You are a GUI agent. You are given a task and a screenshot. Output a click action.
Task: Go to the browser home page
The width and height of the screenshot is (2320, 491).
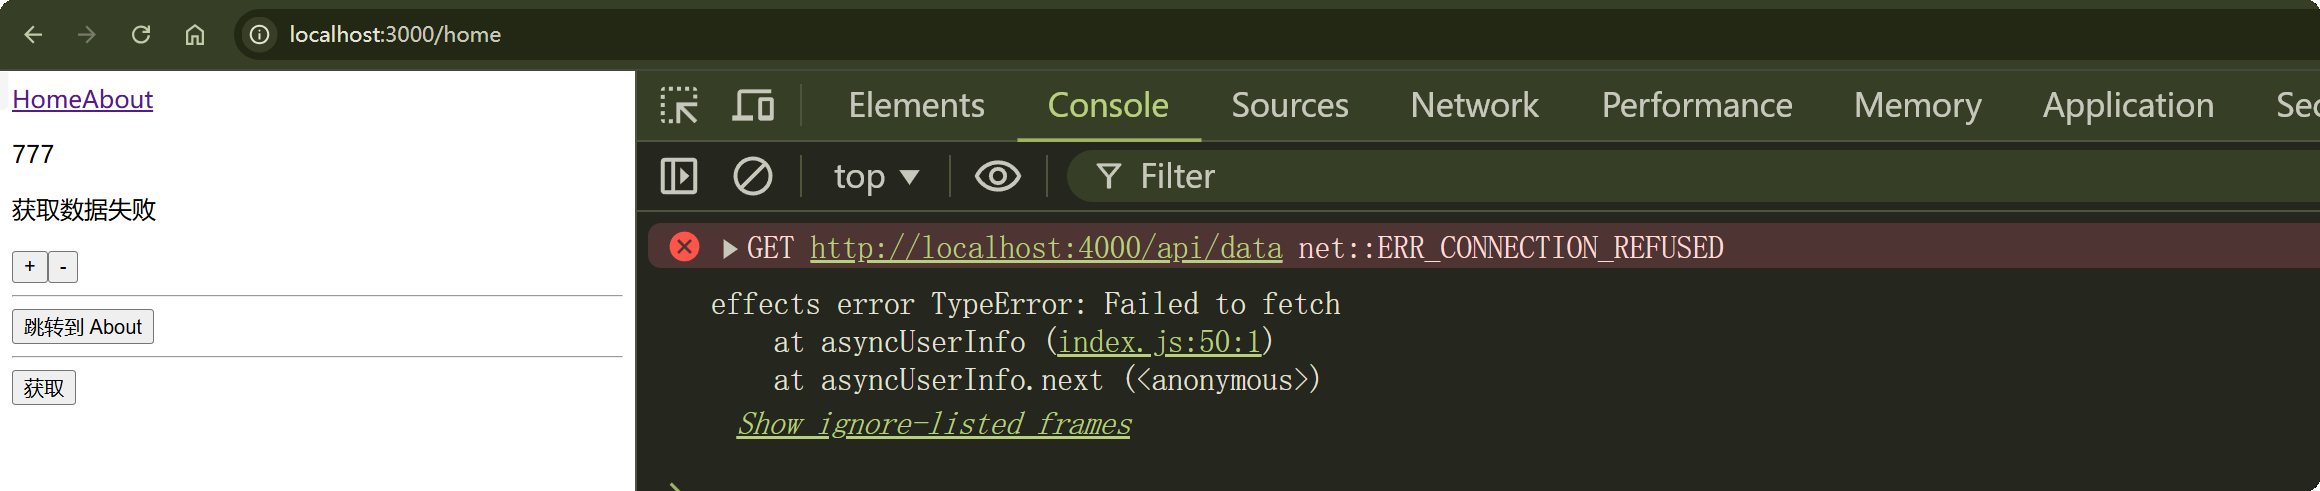click(x=195, y=35)
